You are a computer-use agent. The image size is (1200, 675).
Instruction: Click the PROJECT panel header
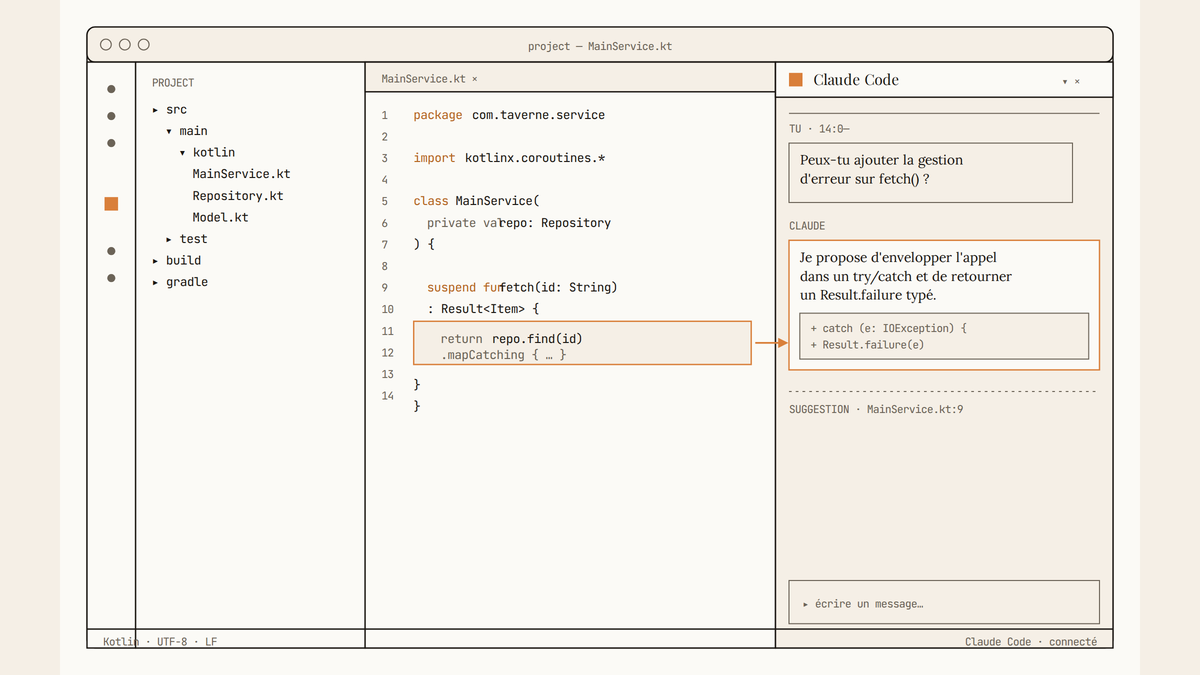pyautogui.click(x=173, y=83)
